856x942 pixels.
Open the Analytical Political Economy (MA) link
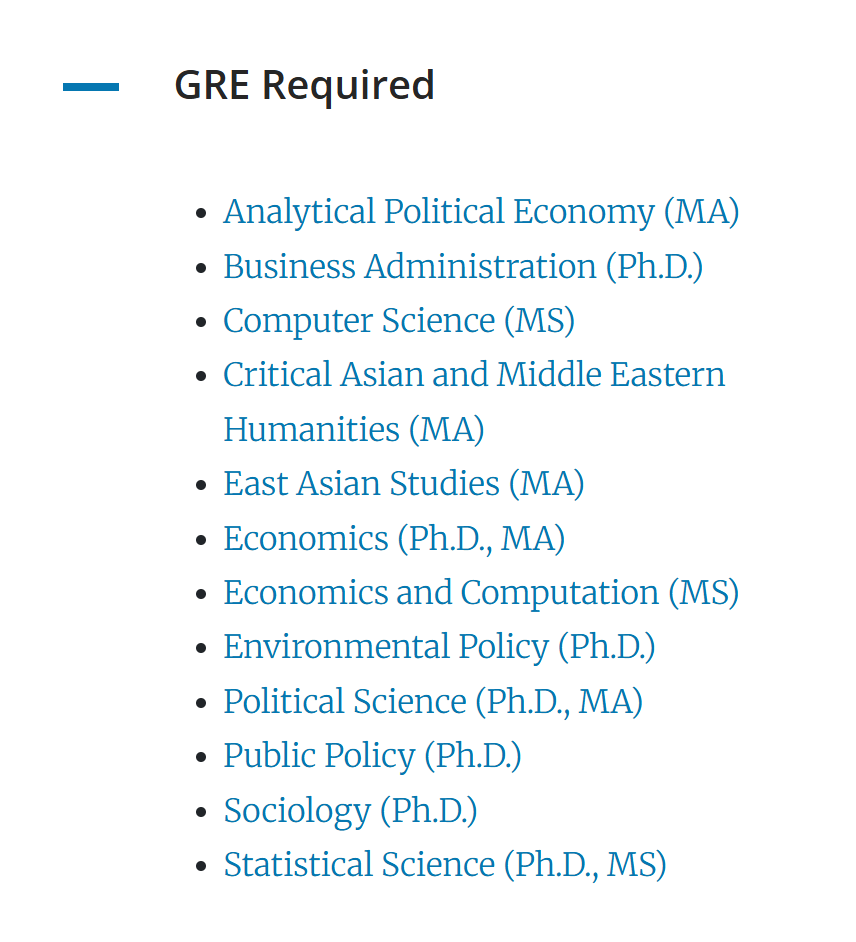coord(480,212)
